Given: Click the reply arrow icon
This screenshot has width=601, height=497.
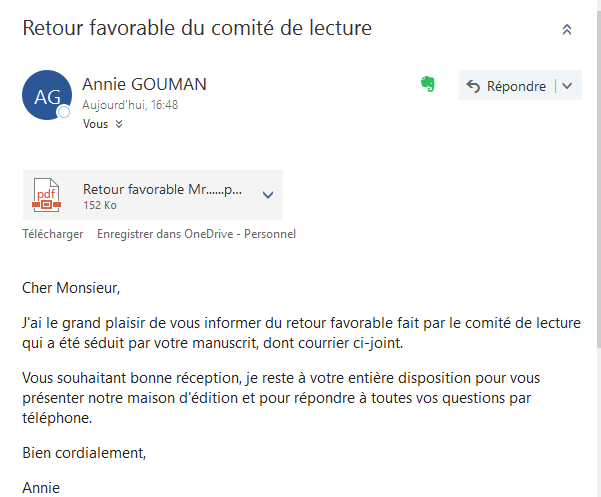Looking at the screenshot, I should pos(473,86).
